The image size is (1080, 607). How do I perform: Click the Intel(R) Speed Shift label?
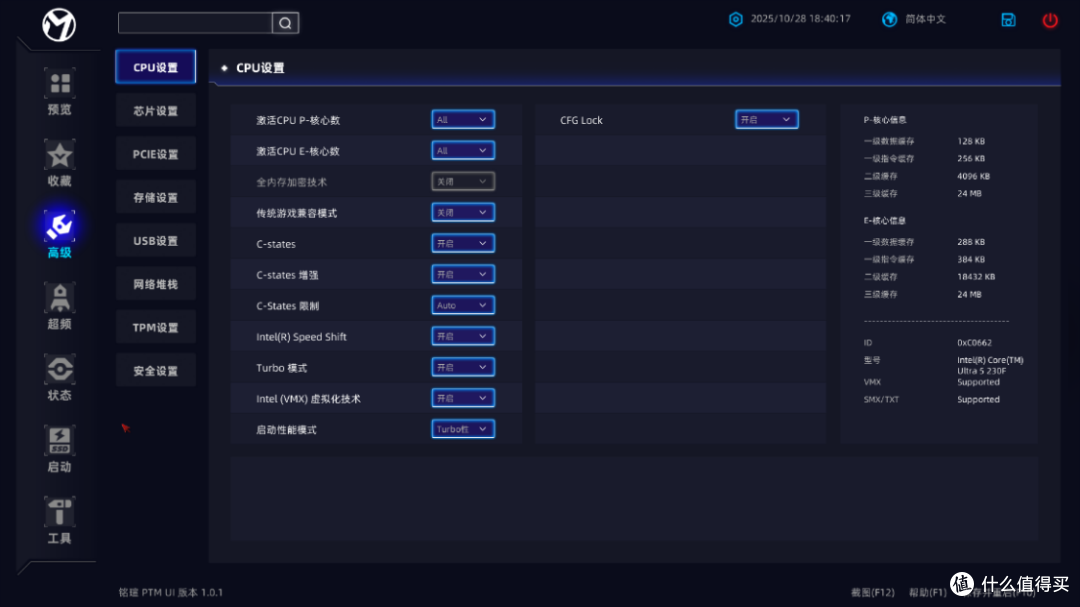301,337
